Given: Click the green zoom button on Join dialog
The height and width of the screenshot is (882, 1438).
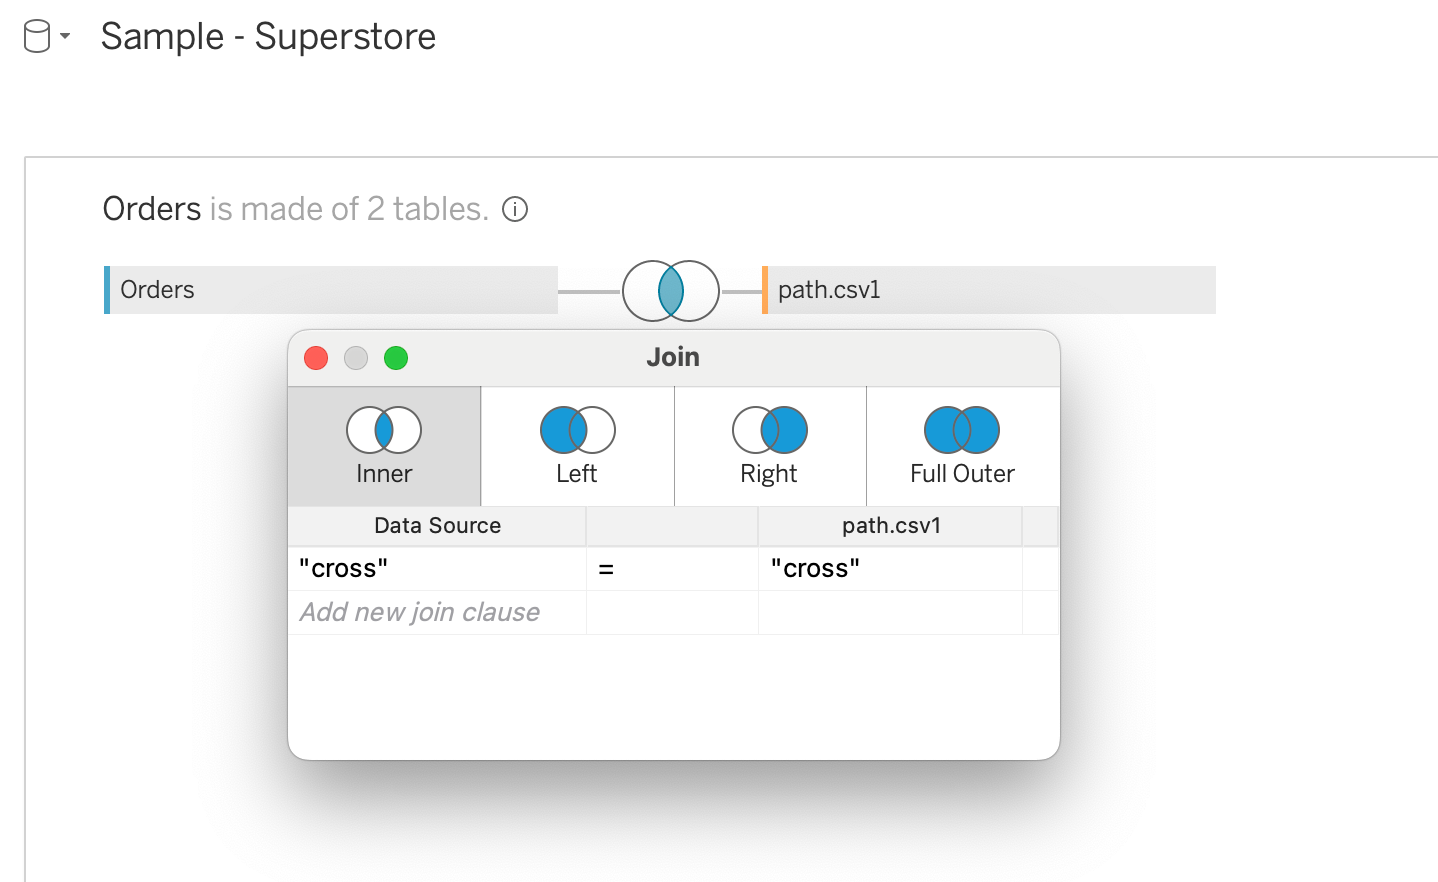Looking at the screenshot, I should click(x=396, y=358).
